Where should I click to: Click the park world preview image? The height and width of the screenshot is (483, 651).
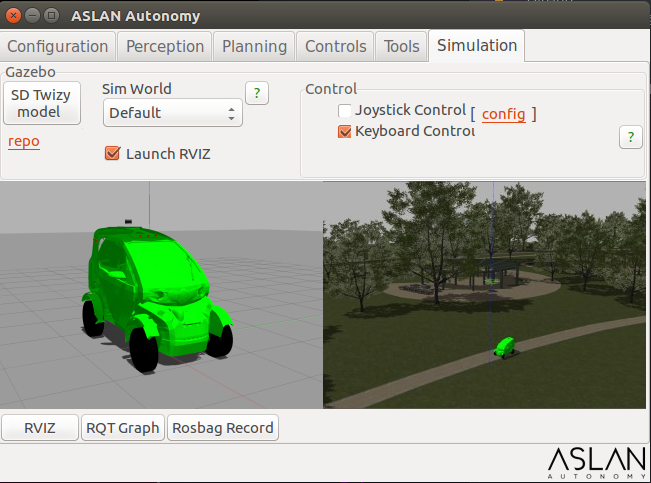click(485, 295)
